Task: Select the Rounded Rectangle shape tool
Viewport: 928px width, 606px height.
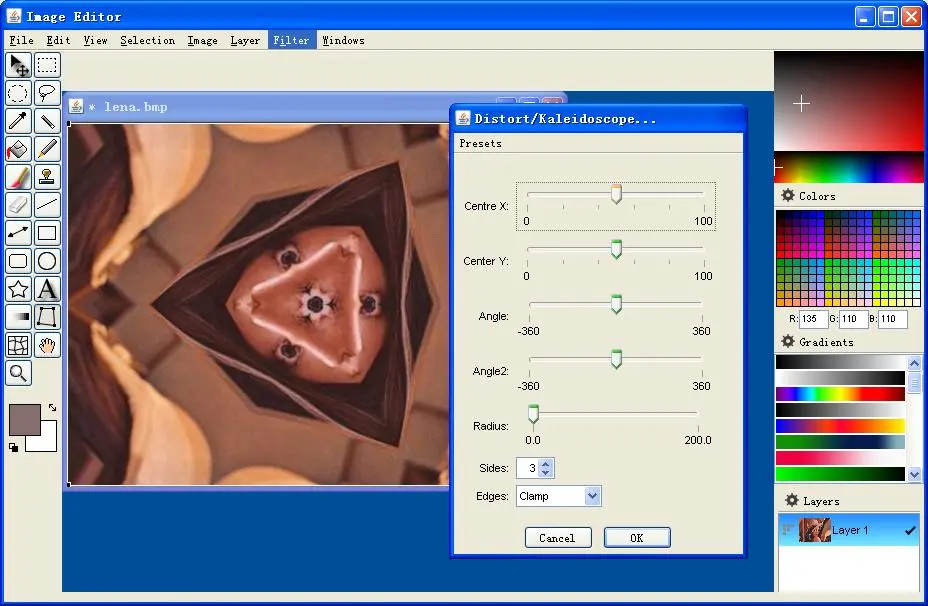Action: tap(18, 261)
